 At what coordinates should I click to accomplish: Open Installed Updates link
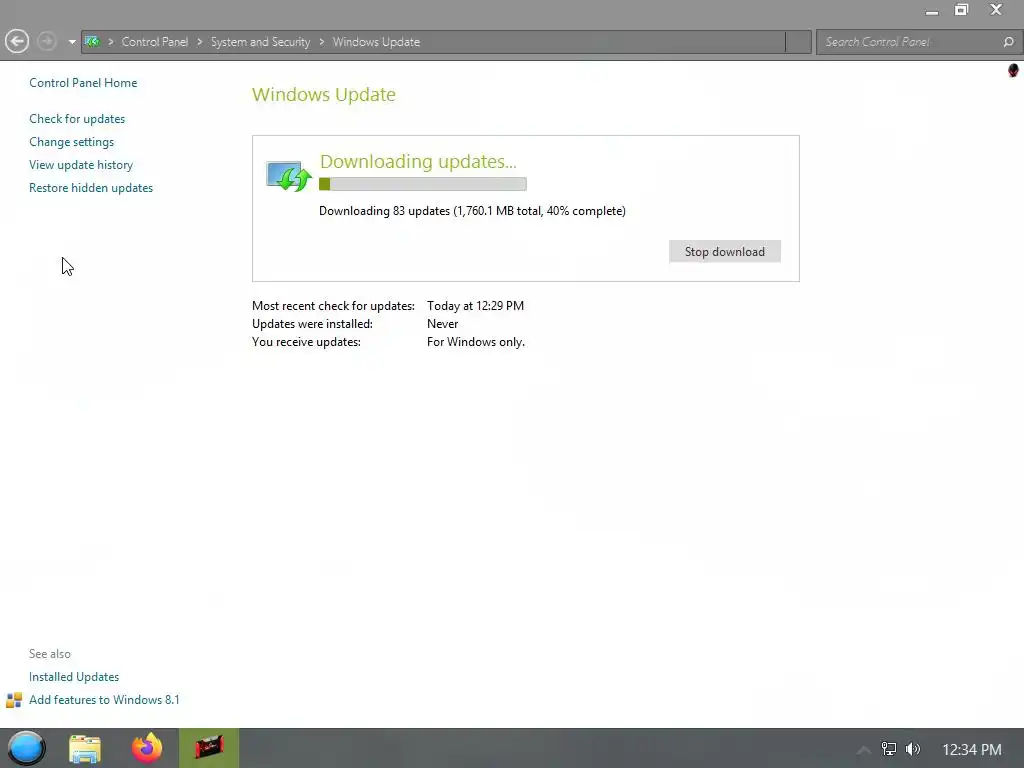tap(74, 677)
